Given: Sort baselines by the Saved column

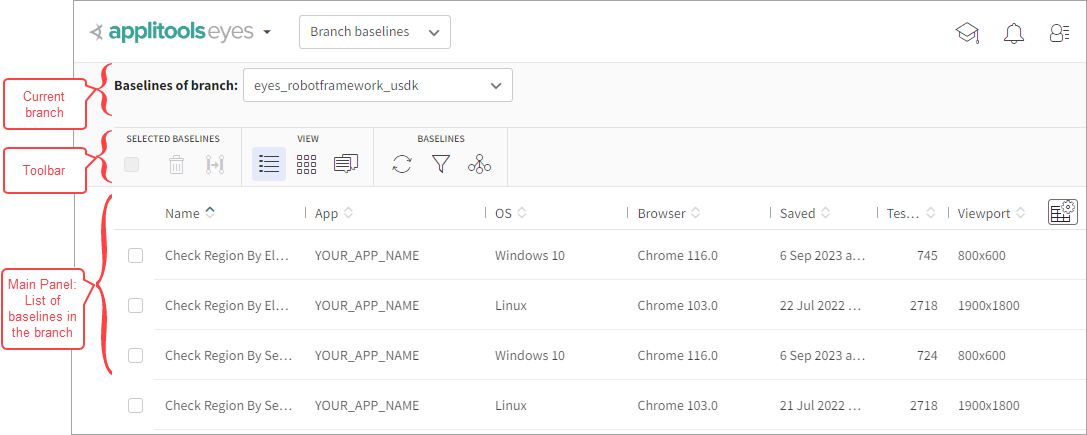Looking at the screenshot, I should pos(798,213).
